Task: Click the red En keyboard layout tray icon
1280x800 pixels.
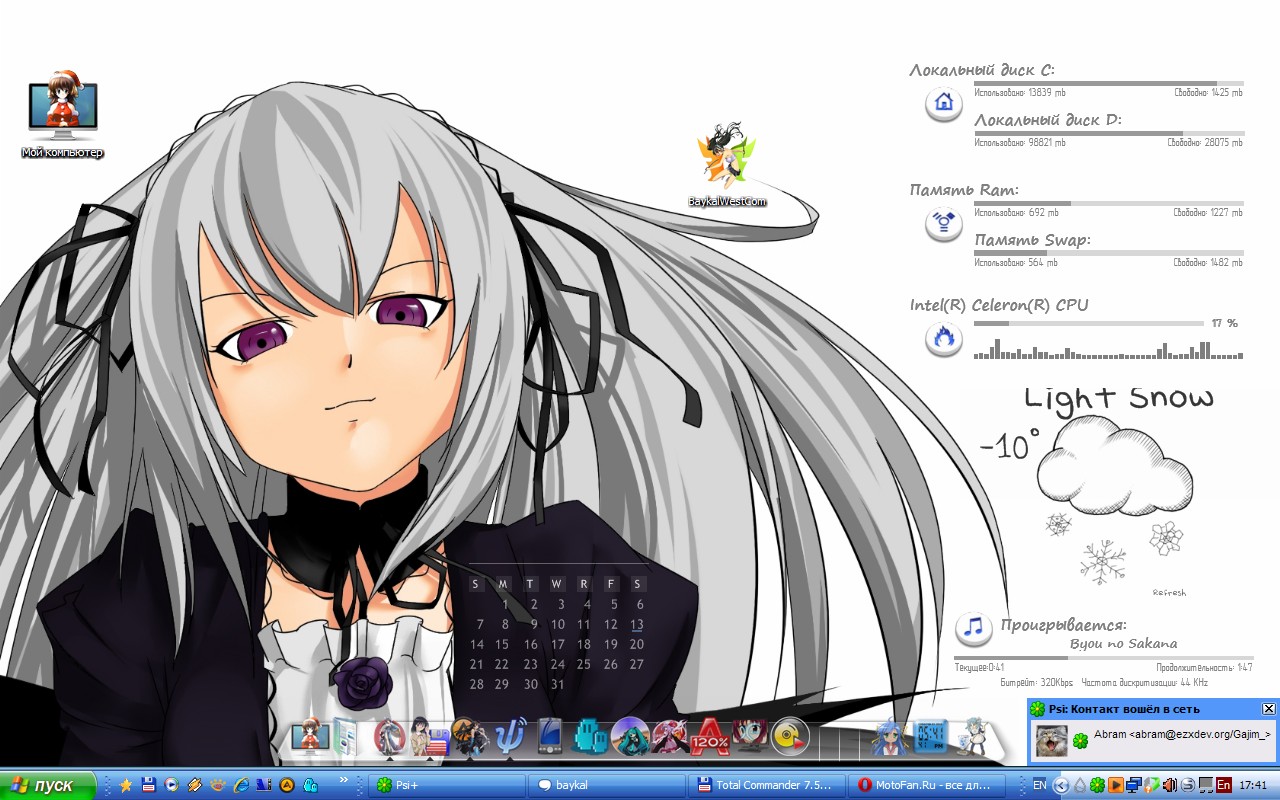Action: click(1224, 785)
